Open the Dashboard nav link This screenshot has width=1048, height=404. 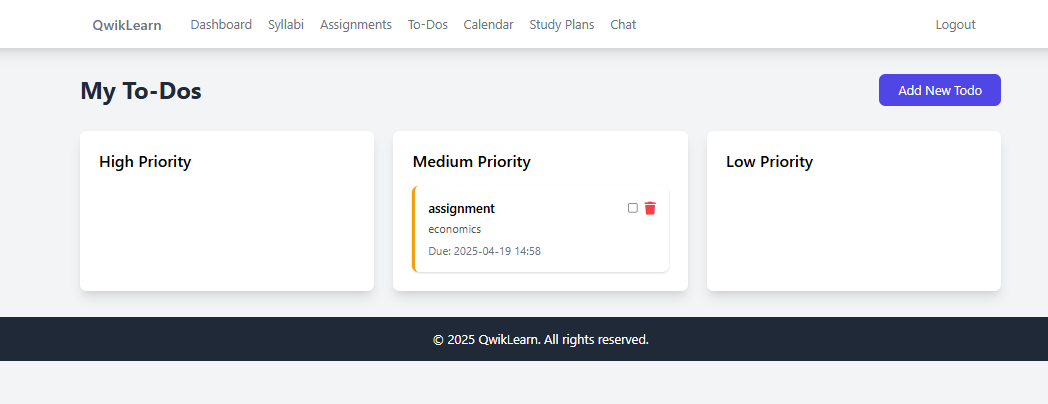221,25
